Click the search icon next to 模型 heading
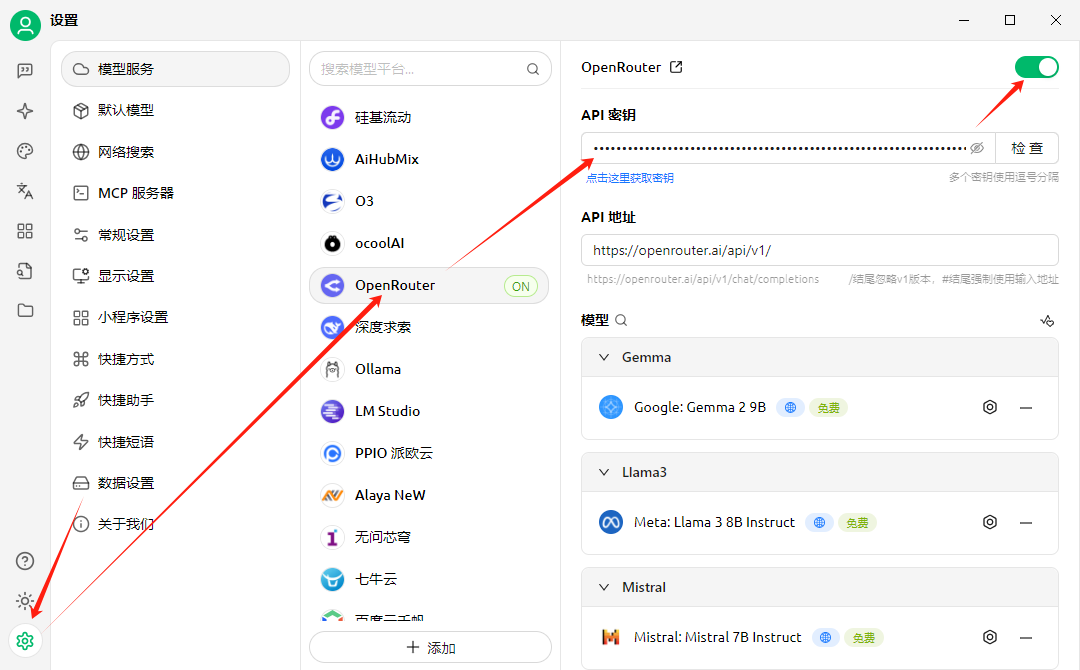This screenshot has height=670, width=1080. tap(621, 321)
